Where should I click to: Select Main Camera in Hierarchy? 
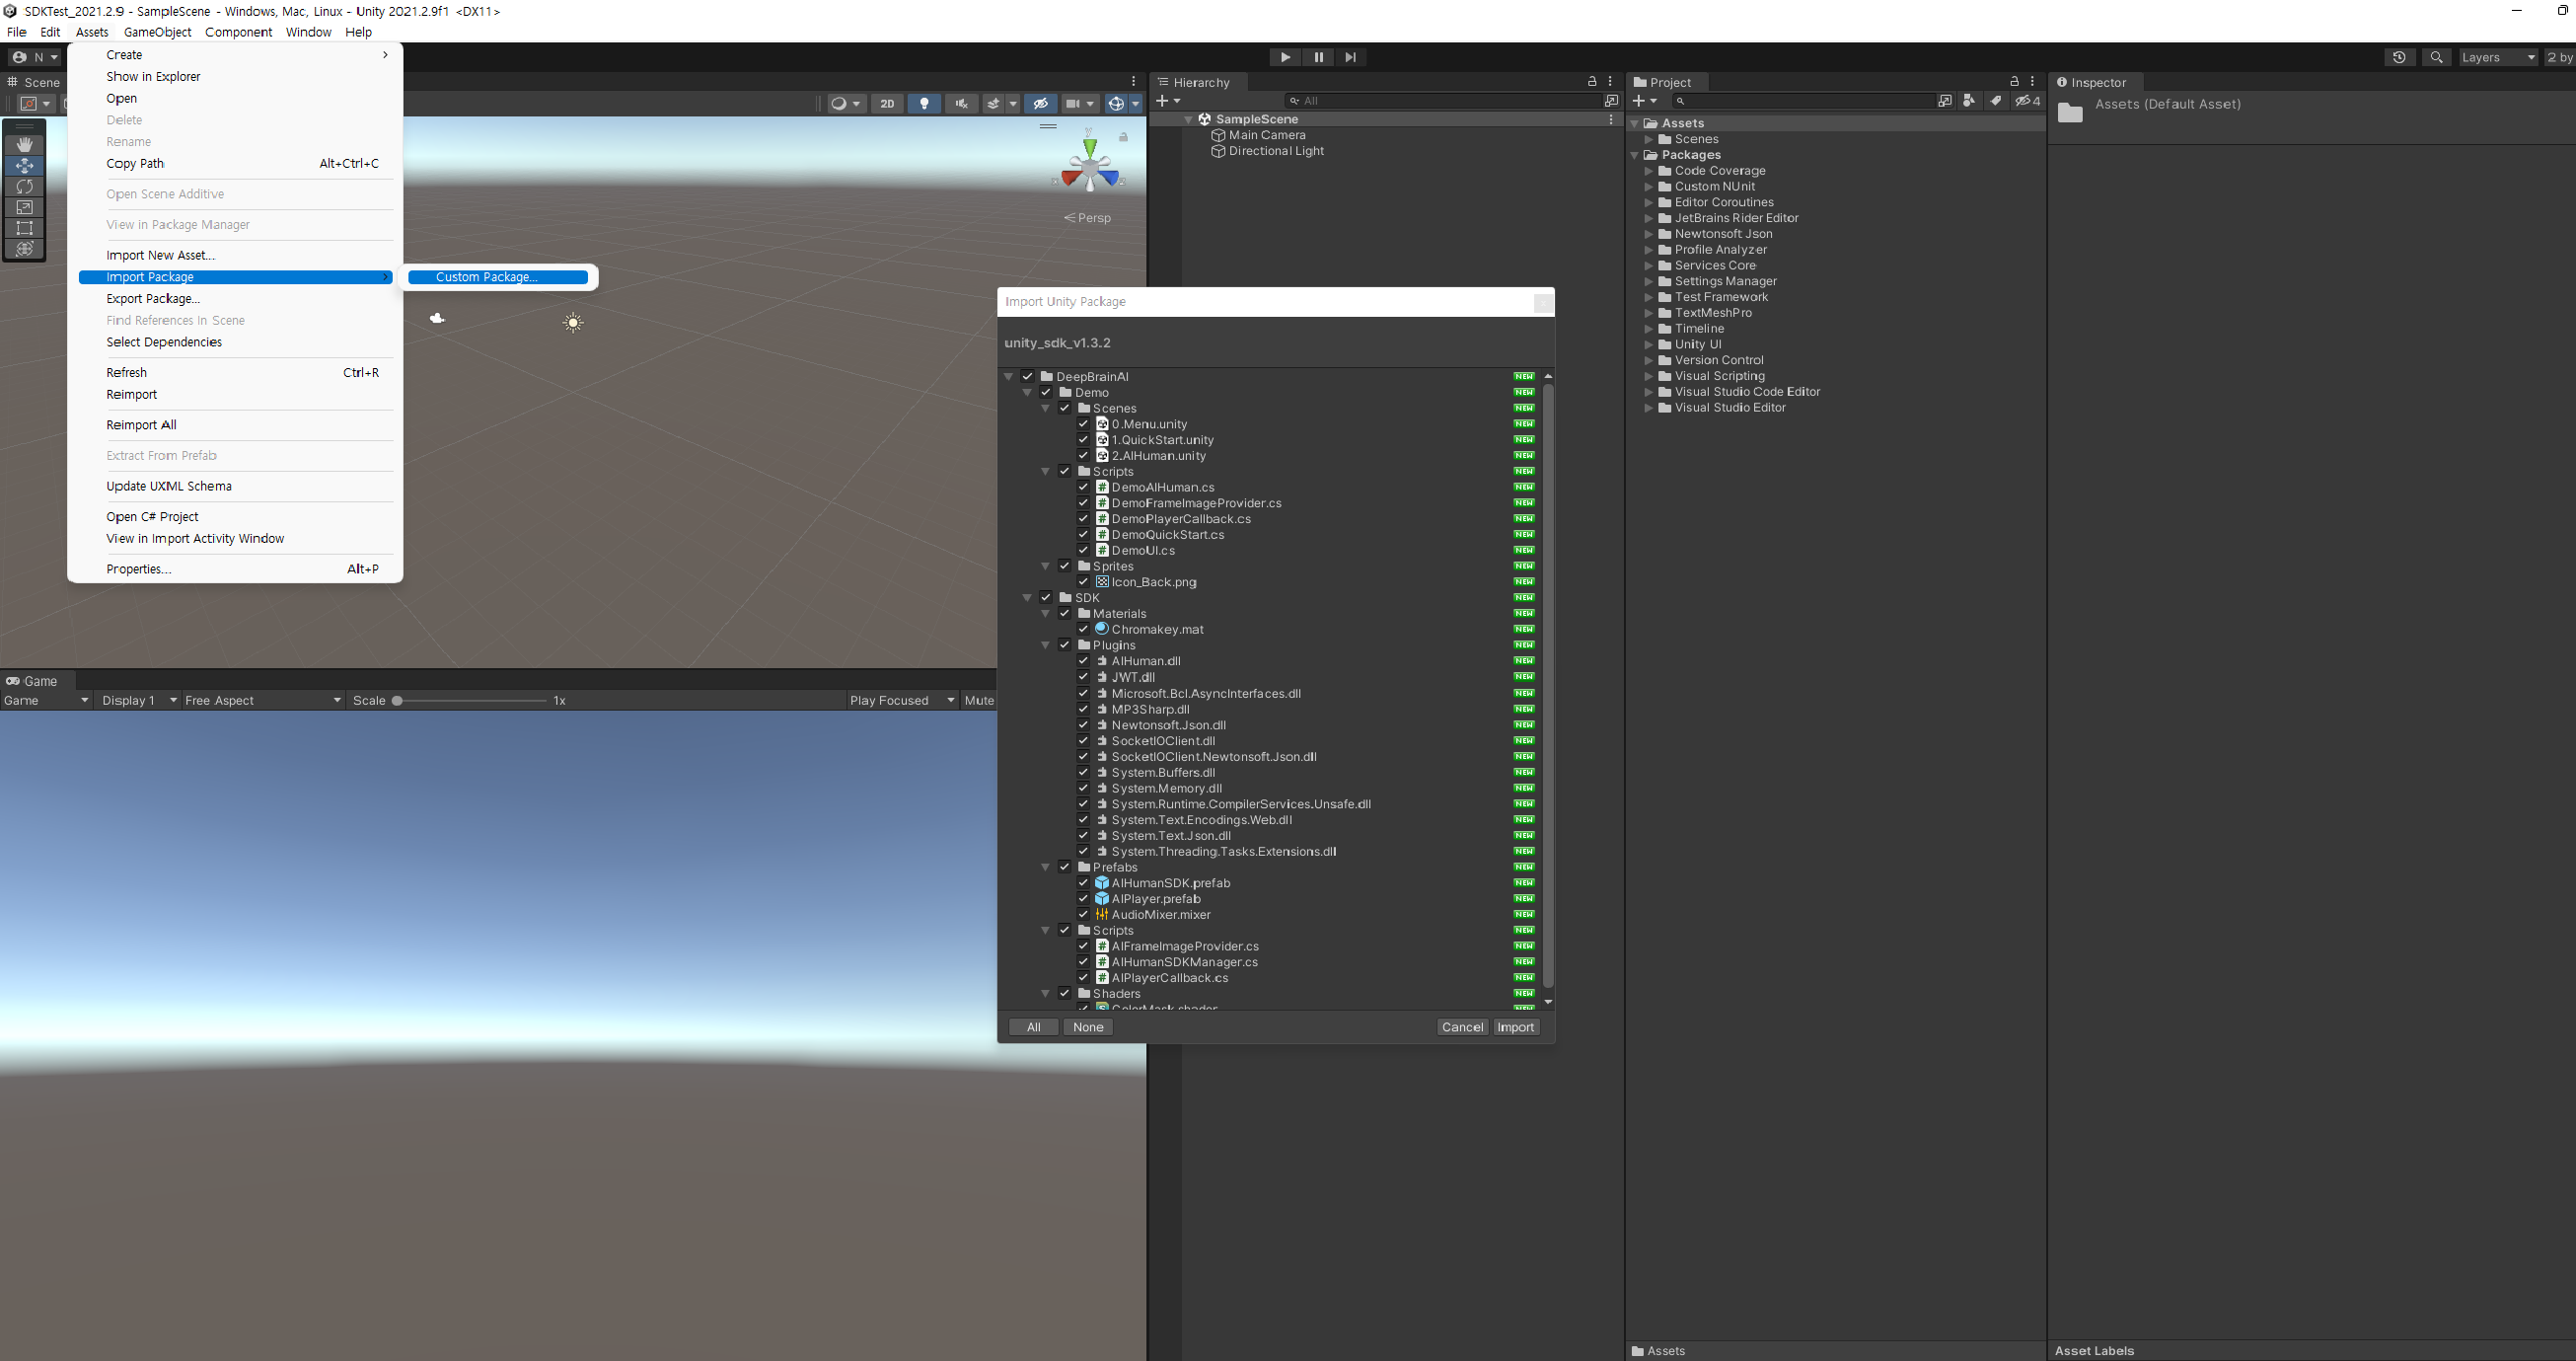click(1266, 135)
